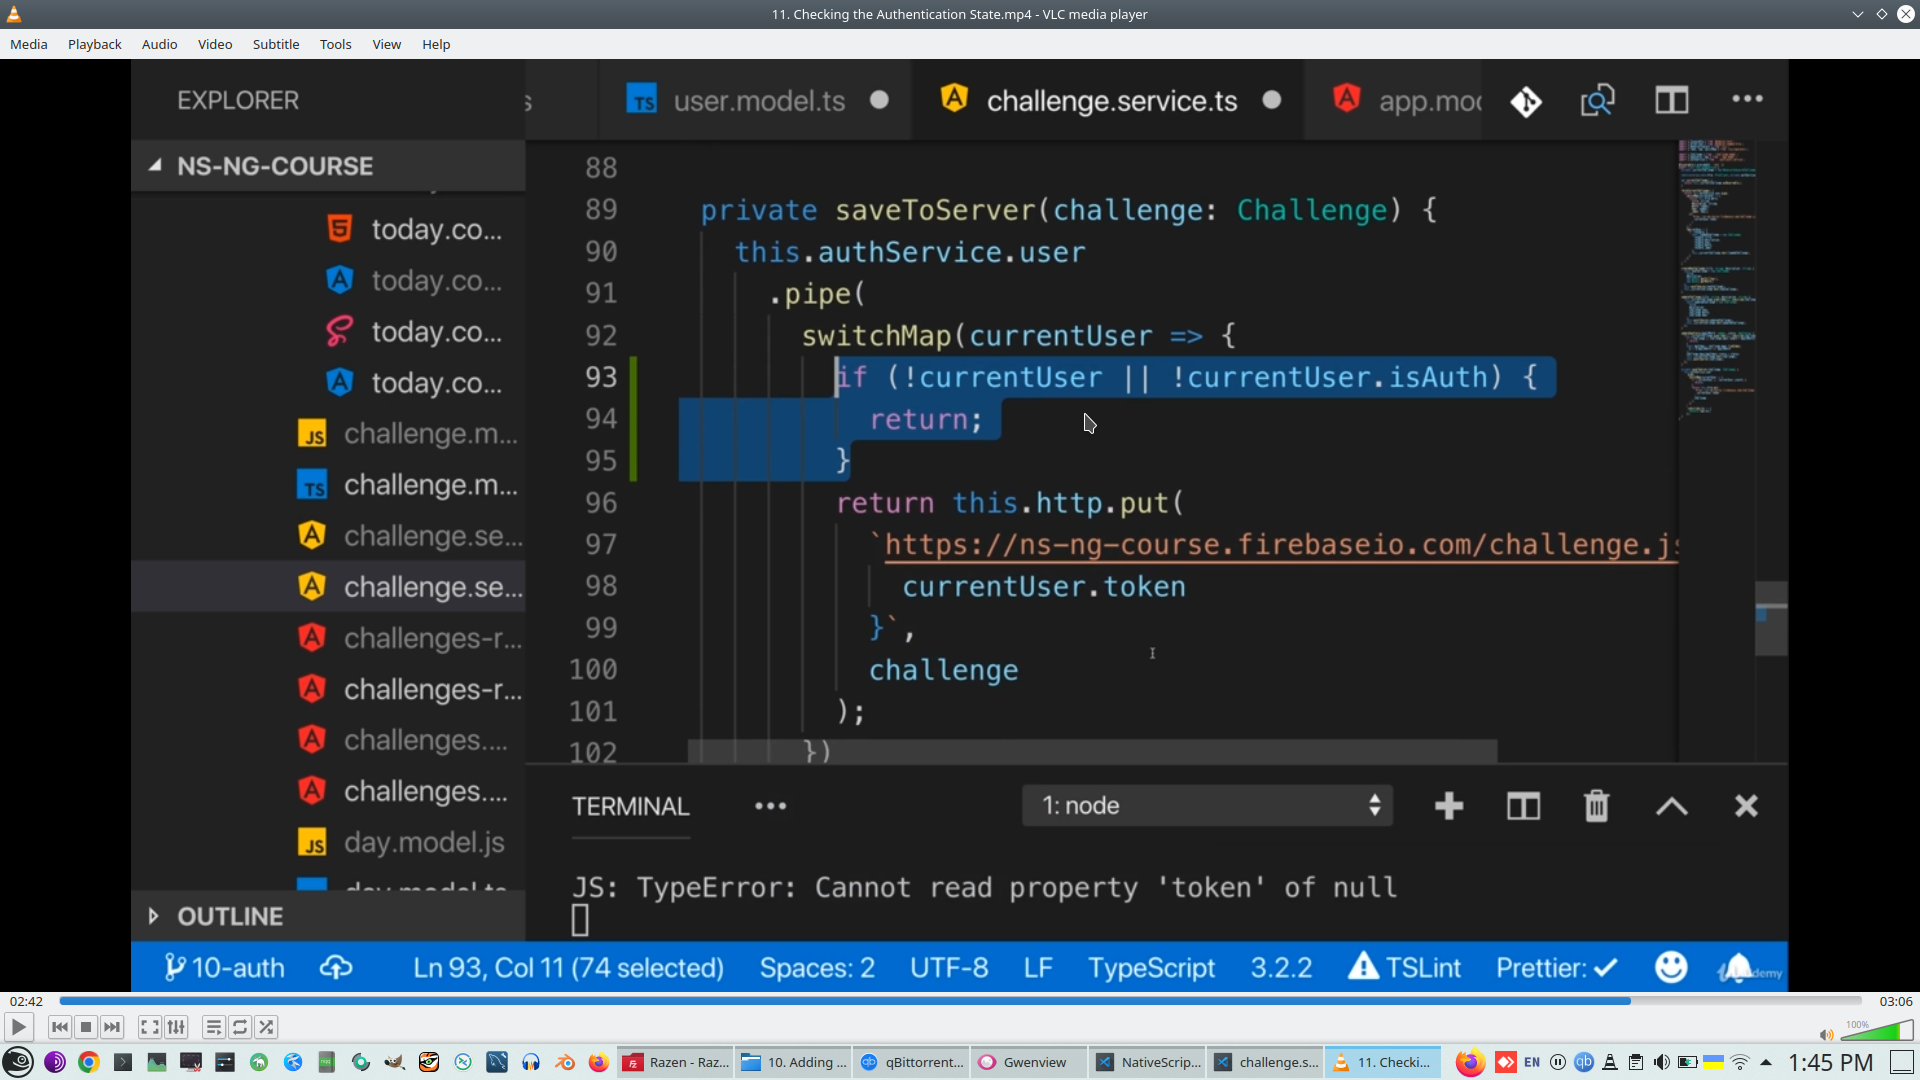Play the video with the play button
1920x1080 pixels.
point(18,1027)
